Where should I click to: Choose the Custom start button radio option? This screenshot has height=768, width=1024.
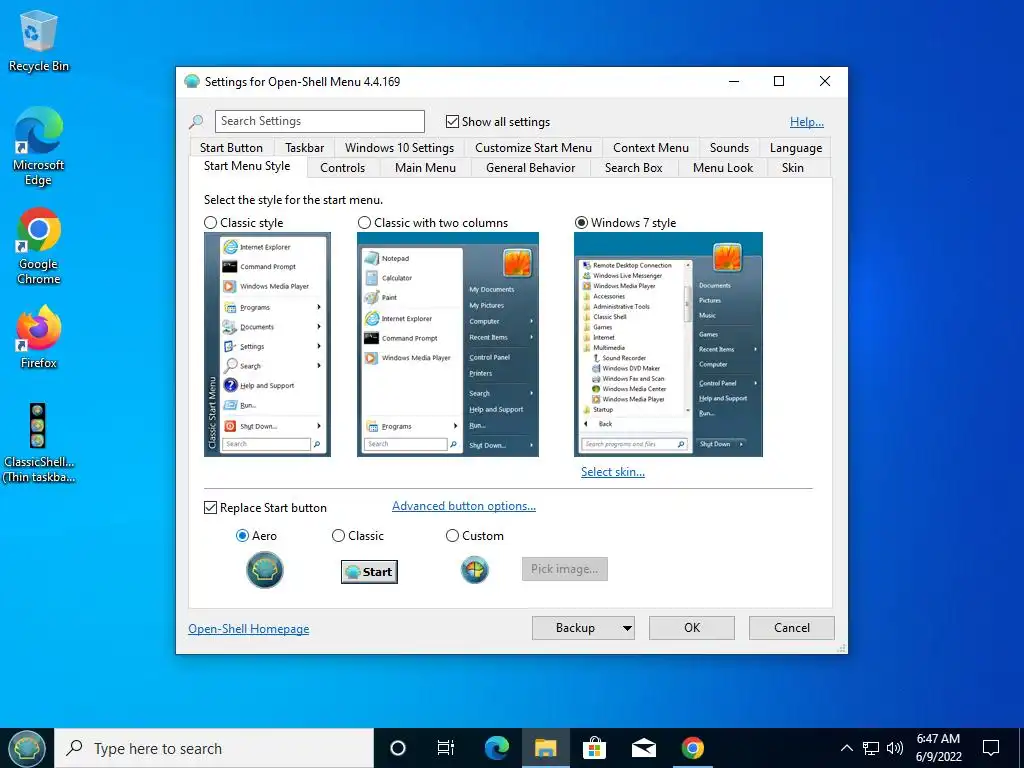pos(452,536)
